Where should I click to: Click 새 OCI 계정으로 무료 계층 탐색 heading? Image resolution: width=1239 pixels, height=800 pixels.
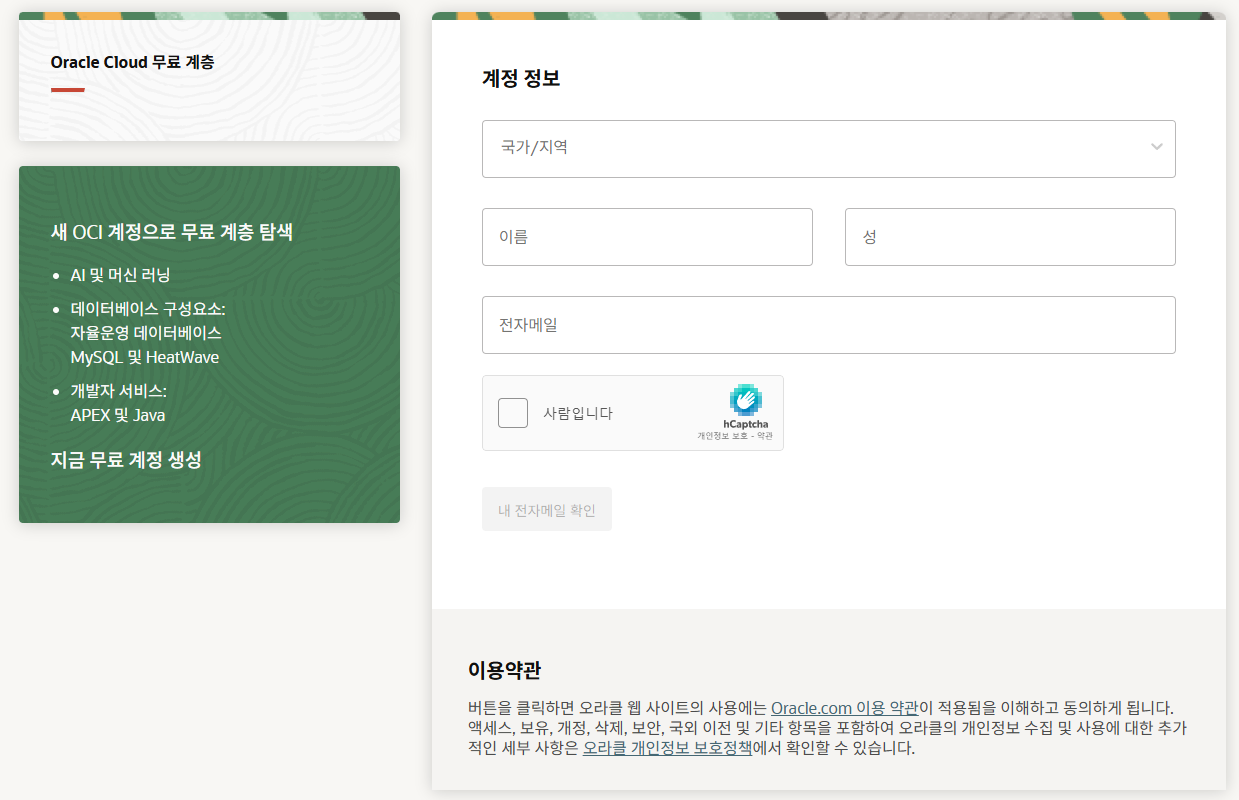click(171, 232)
